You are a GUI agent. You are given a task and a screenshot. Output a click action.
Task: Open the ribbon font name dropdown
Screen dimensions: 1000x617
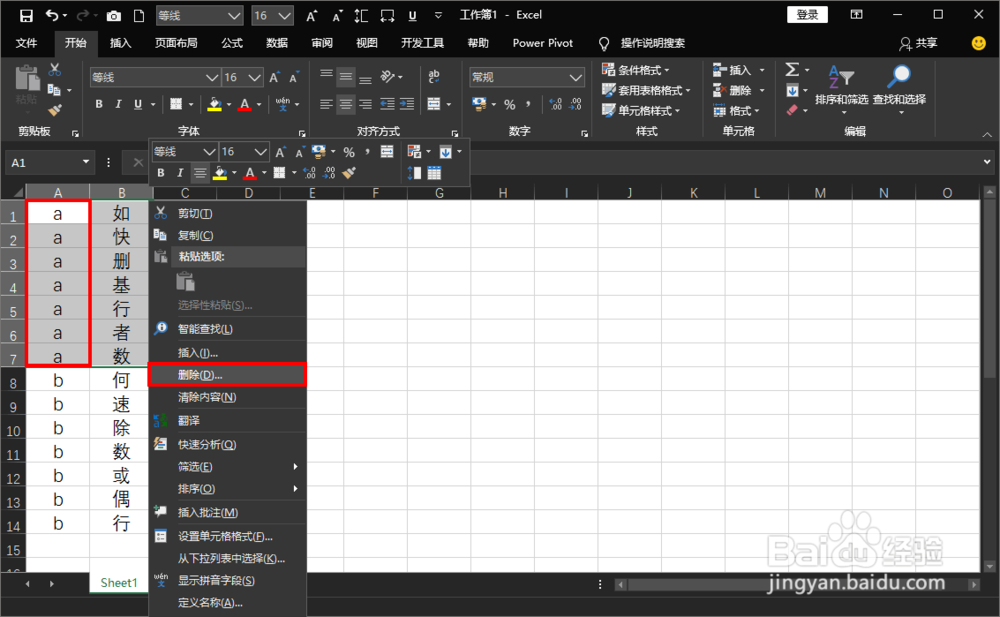coord(212,77)
